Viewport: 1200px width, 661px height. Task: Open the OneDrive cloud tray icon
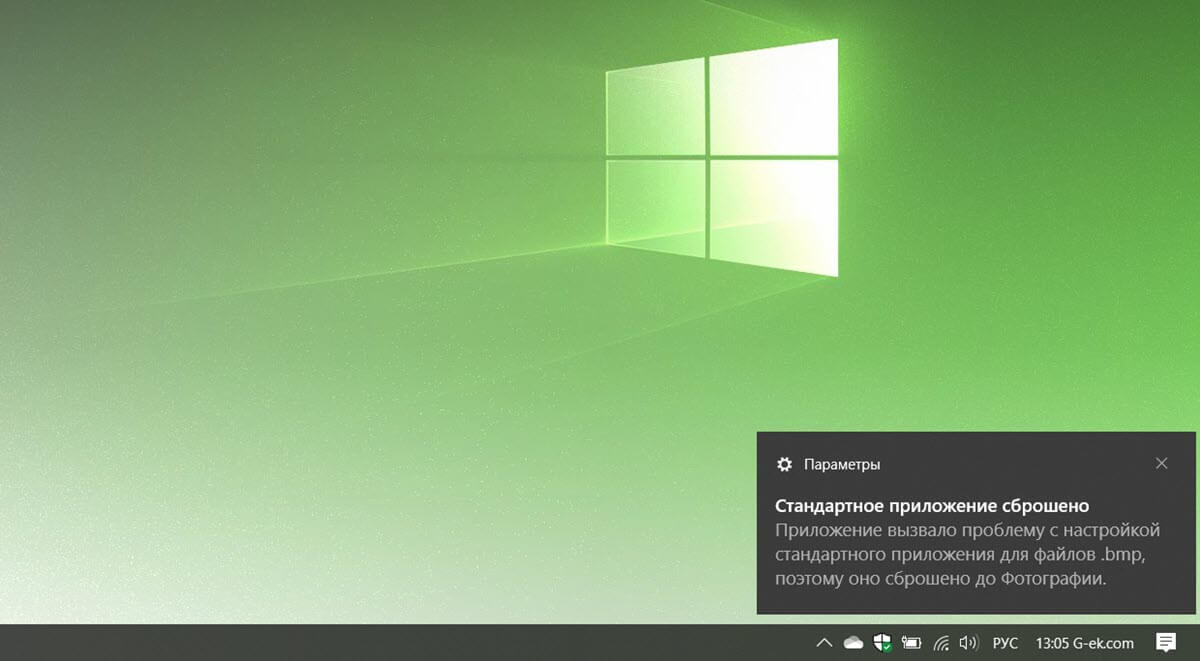[853, 643]
